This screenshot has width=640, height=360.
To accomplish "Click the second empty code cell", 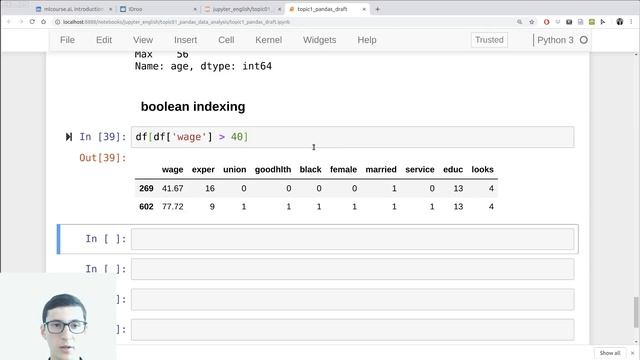I will [353, 269].
